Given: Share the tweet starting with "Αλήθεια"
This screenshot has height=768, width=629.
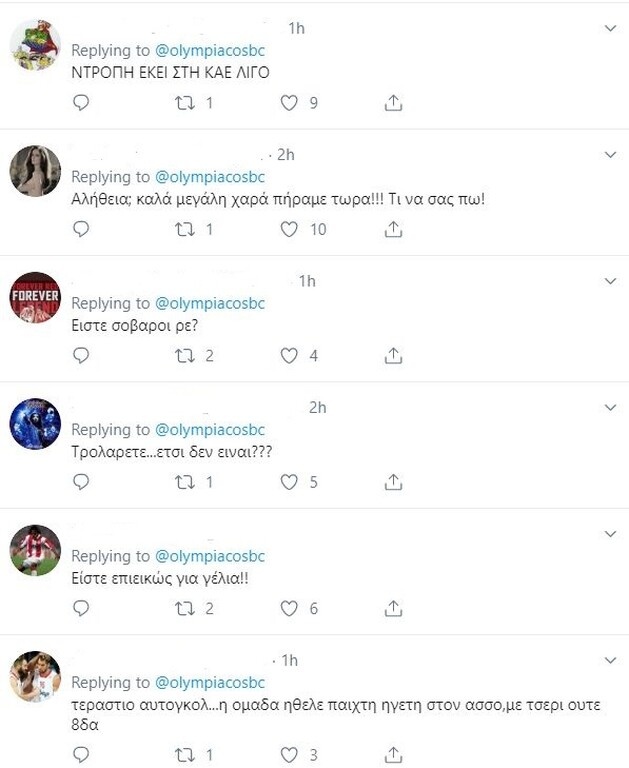Looking at the screenshot, I should pos(394,229).
